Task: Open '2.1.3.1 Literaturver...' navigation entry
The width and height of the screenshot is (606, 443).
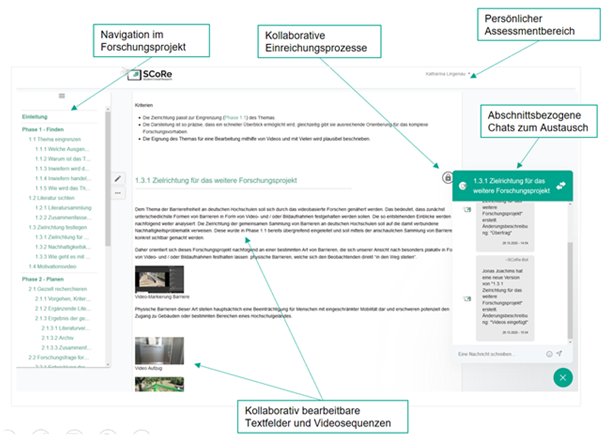Action: click(x=66, y=328)
